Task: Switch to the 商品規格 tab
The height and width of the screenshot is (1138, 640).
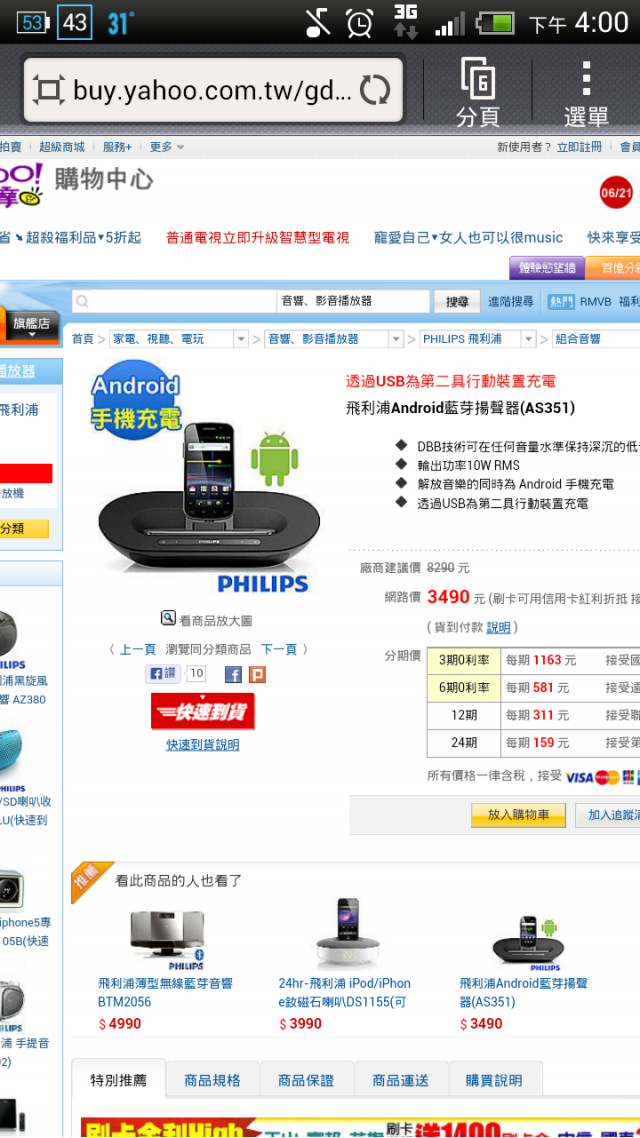Action: pyautogui.click(x=213, y=1080)
